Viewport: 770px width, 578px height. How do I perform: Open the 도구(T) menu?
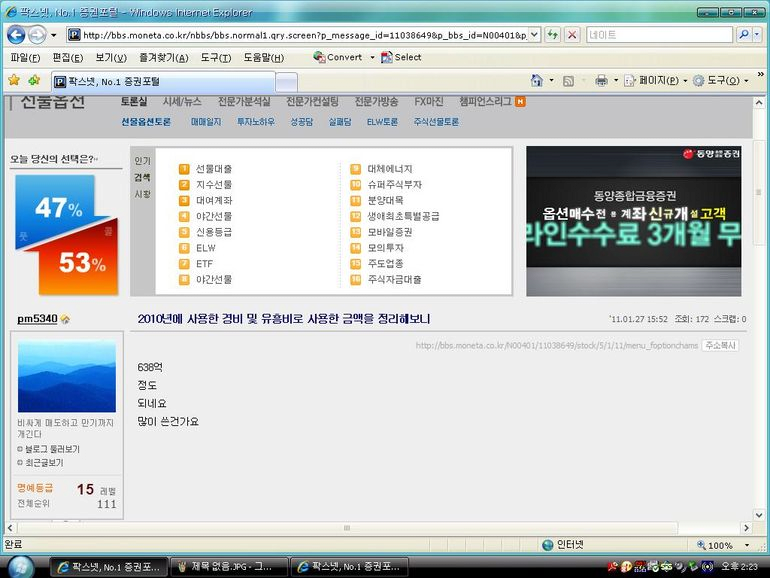(x=216, y=57)
